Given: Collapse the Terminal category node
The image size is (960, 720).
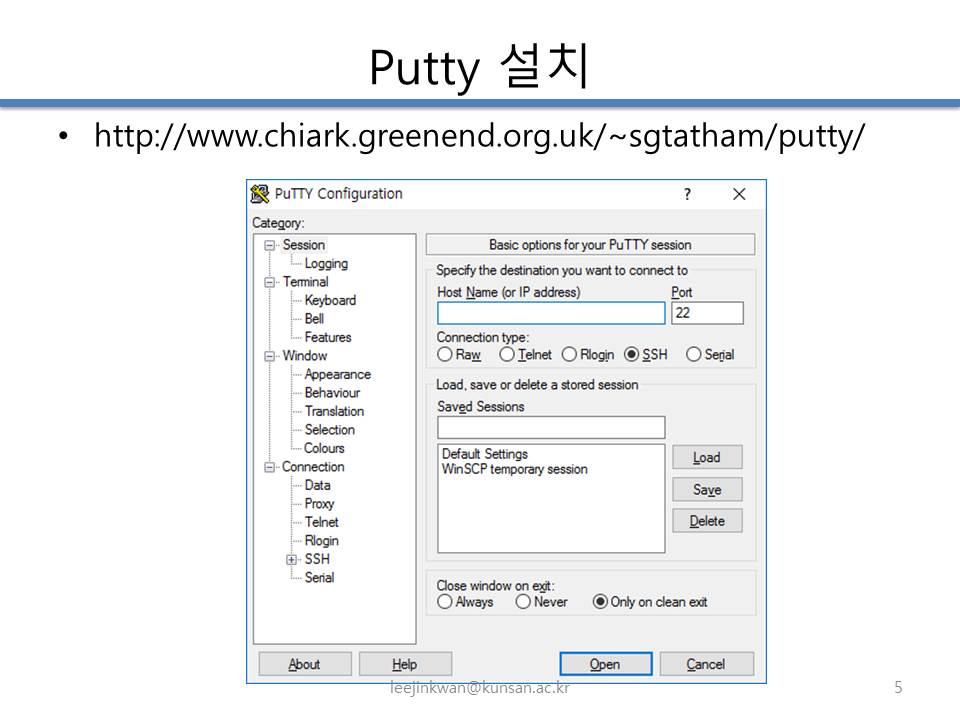Looking at the screenshot, I should [270, 283].
